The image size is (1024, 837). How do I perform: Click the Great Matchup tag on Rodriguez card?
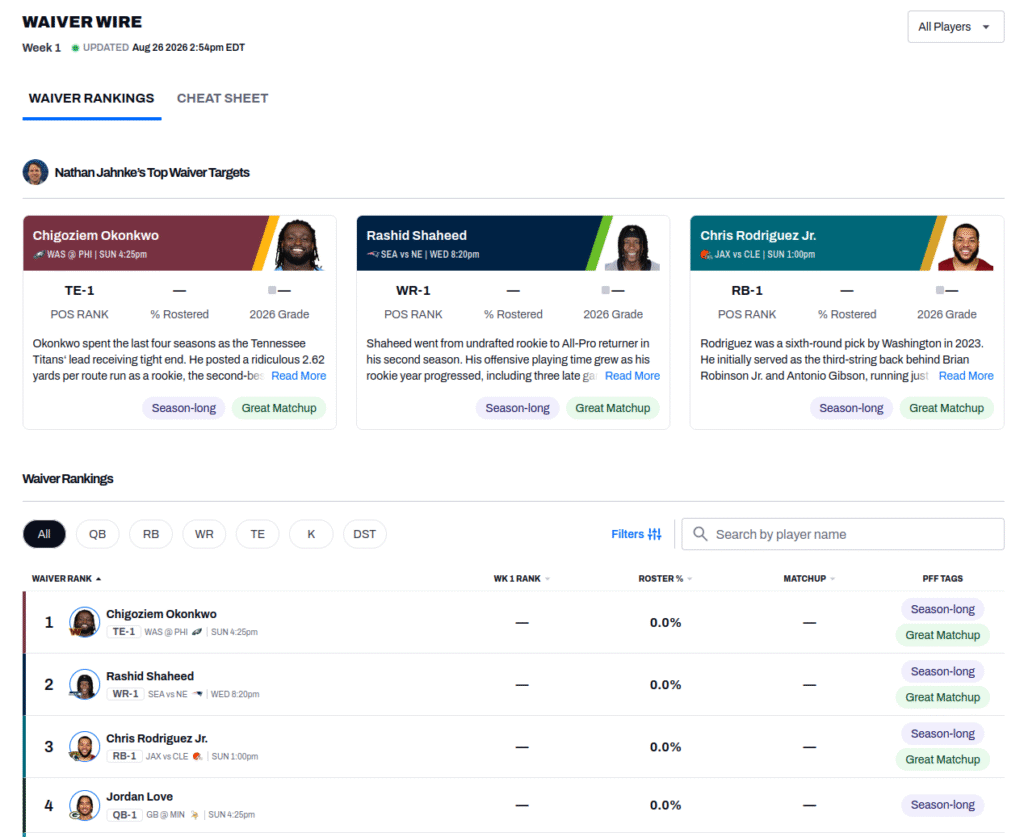(x=946, y=408)
